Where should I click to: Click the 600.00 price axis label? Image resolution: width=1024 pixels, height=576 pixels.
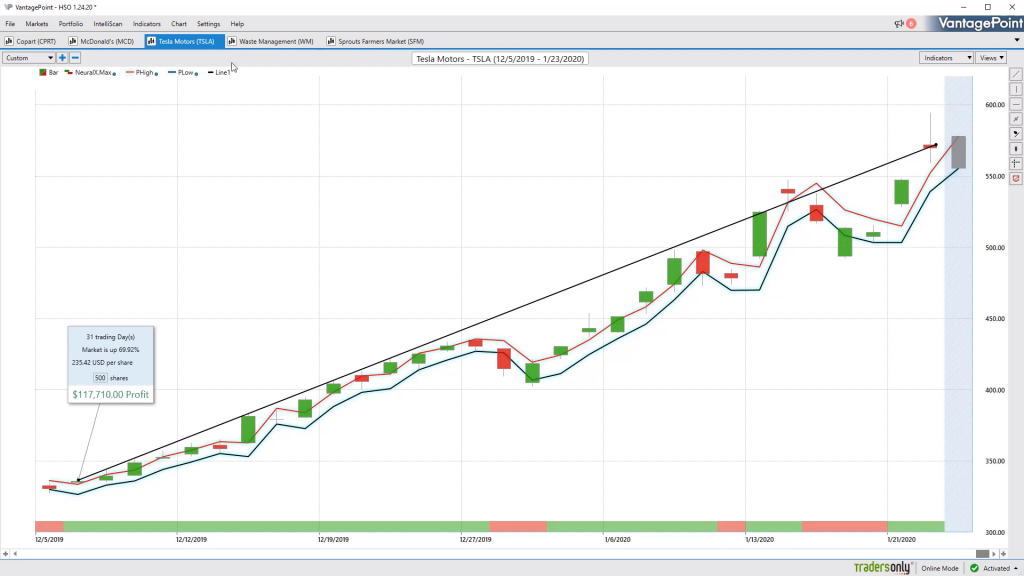pyautogui.click(x=995, y=104)
